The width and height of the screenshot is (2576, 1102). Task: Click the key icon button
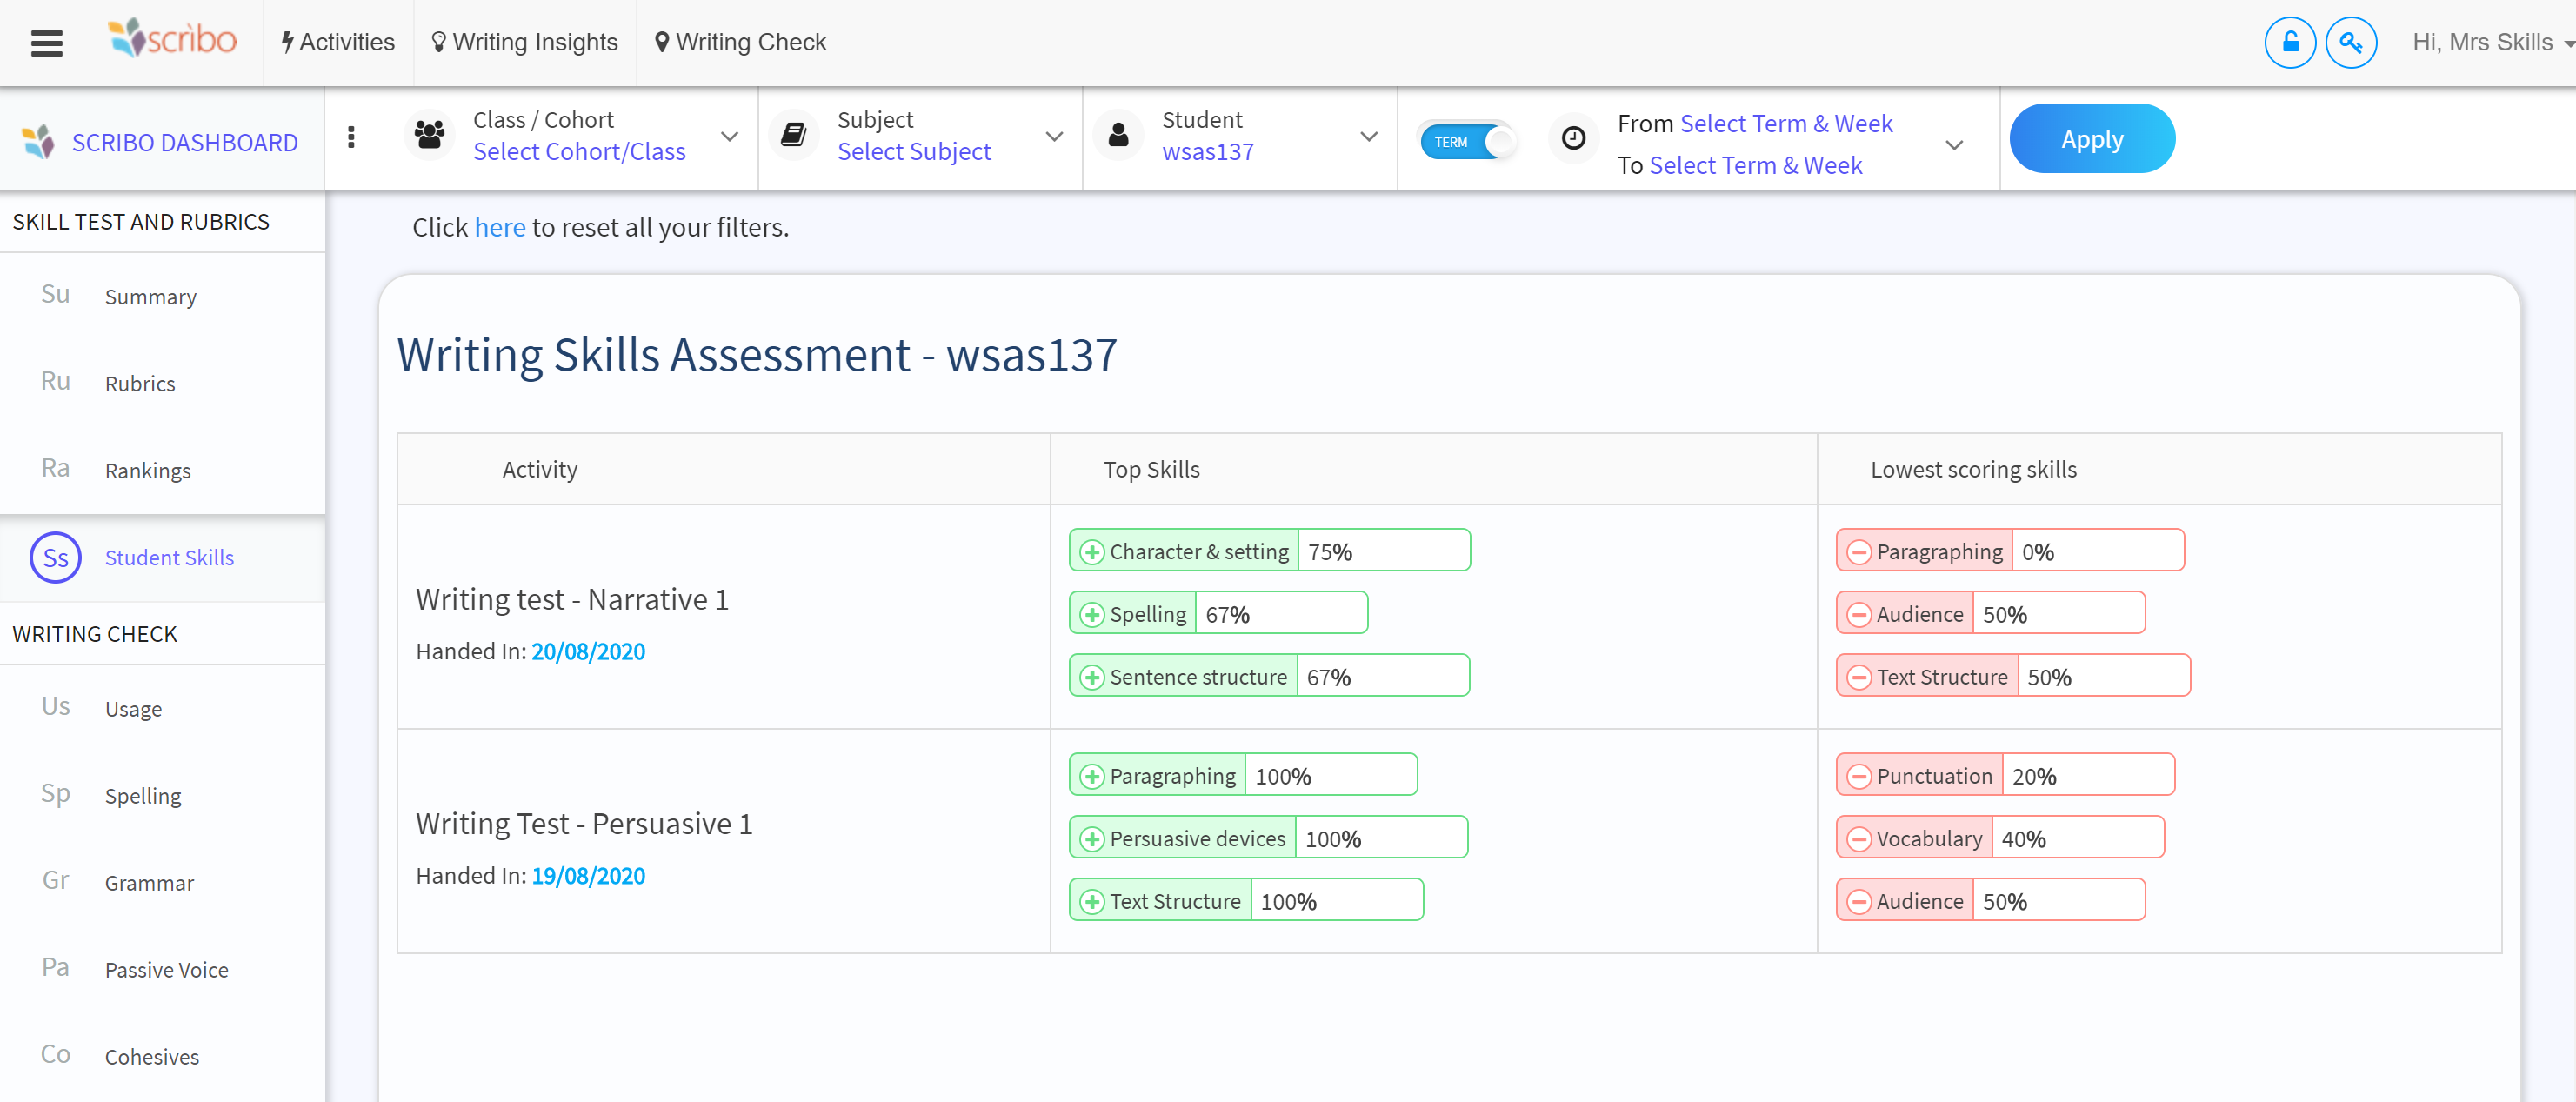point(2351,43)
